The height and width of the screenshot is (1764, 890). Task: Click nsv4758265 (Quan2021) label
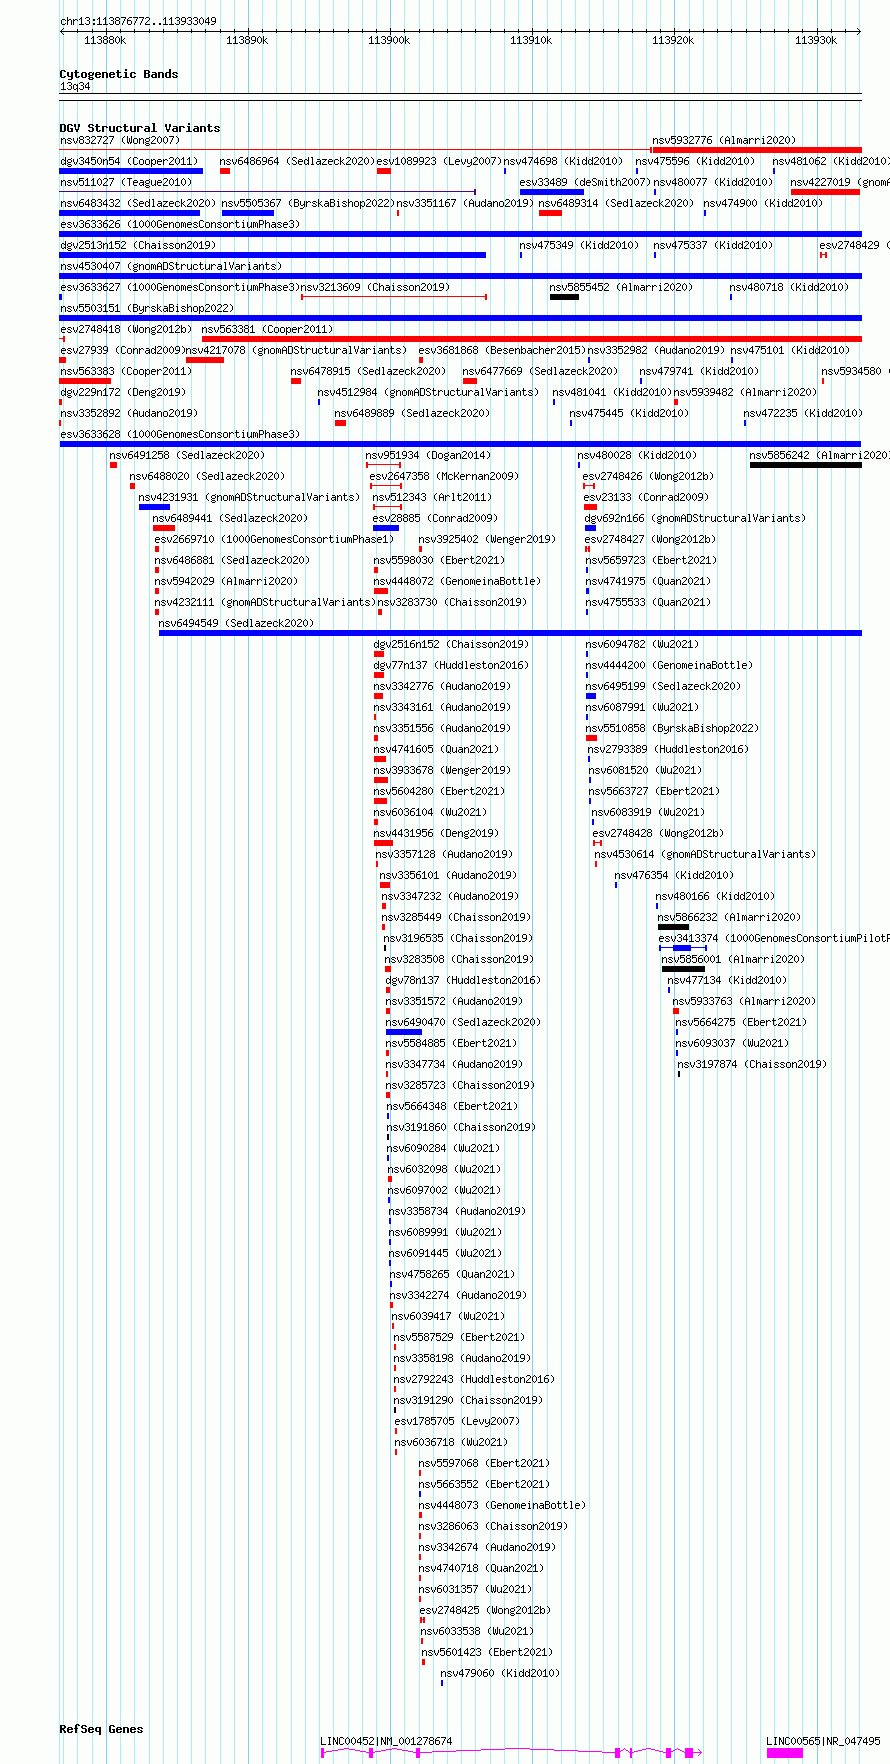(x=452, y=1275)
